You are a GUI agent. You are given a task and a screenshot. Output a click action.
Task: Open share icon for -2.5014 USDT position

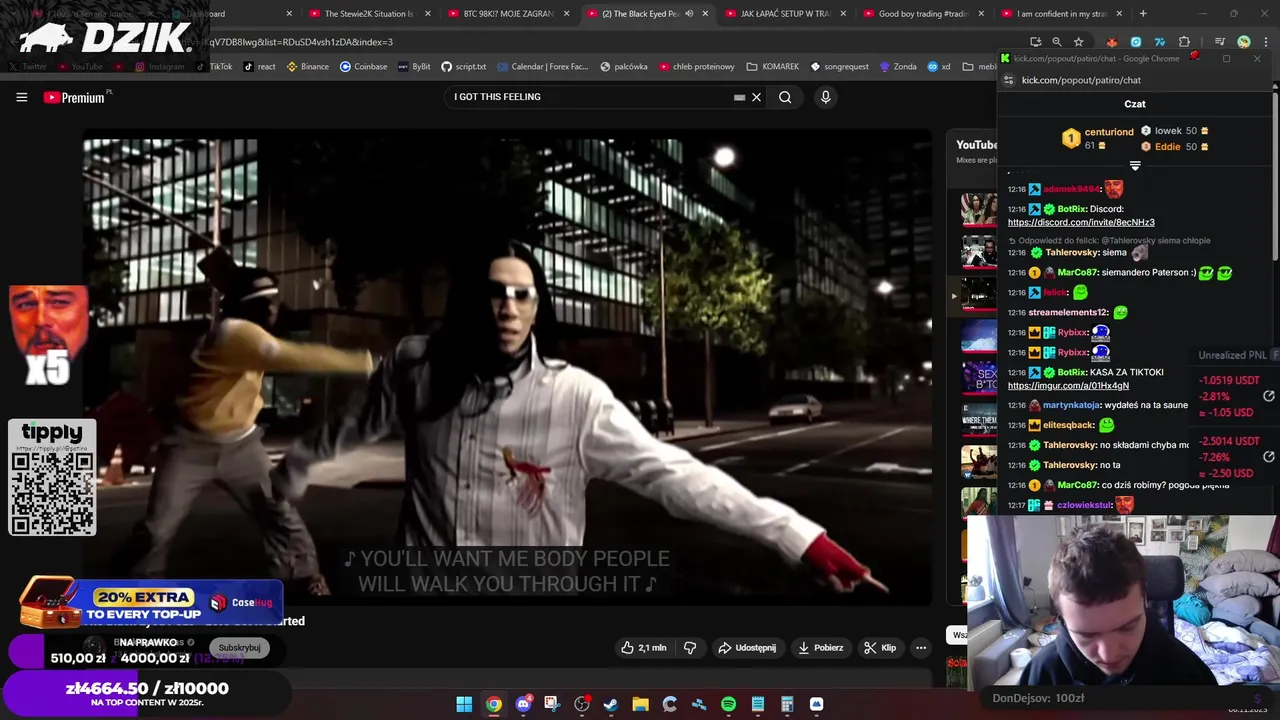(x=1268, y=457)
